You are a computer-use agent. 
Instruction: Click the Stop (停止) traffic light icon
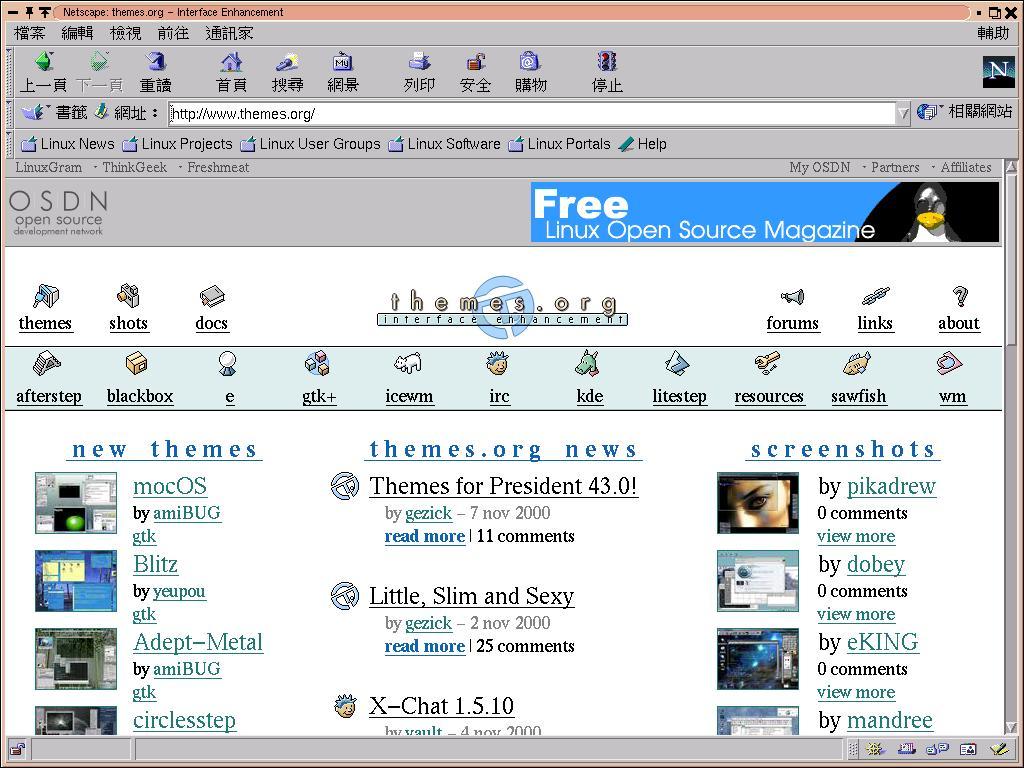[x=607, y=61]
